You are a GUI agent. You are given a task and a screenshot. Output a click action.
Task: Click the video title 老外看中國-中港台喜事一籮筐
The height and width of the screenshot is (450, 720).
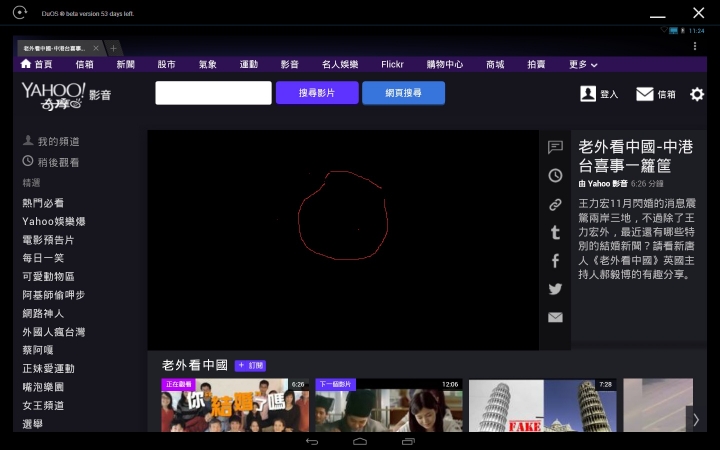636,156
